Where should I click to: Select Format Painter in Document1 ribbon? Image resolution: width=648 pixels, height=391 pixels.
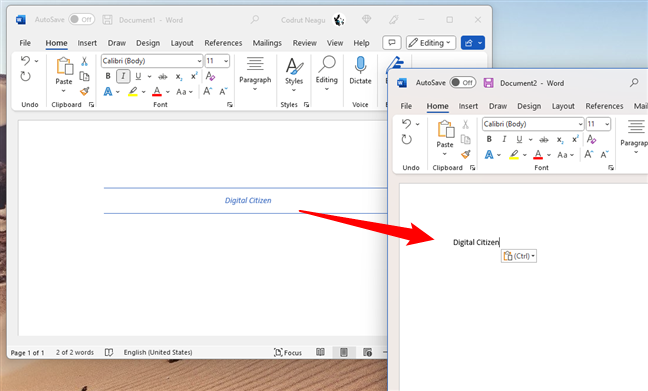[84, 91]
